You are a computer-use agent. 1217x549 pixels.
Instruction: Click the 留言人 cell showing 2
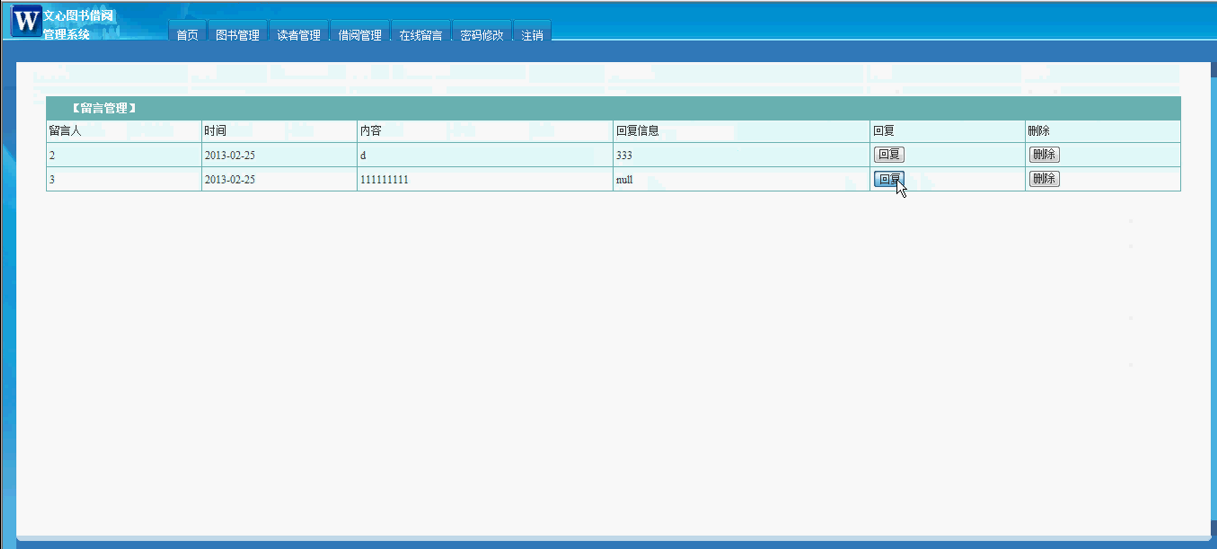[x=124, y=155]
